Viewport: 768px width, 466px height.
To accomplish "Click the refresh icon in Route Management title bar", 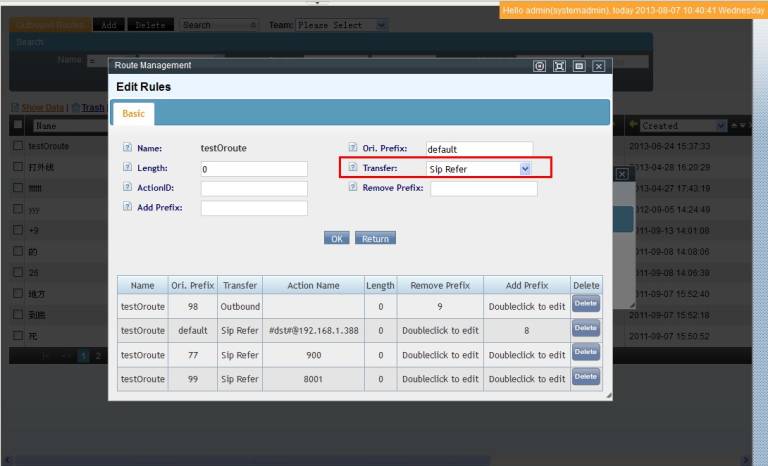I will [540, 66].
